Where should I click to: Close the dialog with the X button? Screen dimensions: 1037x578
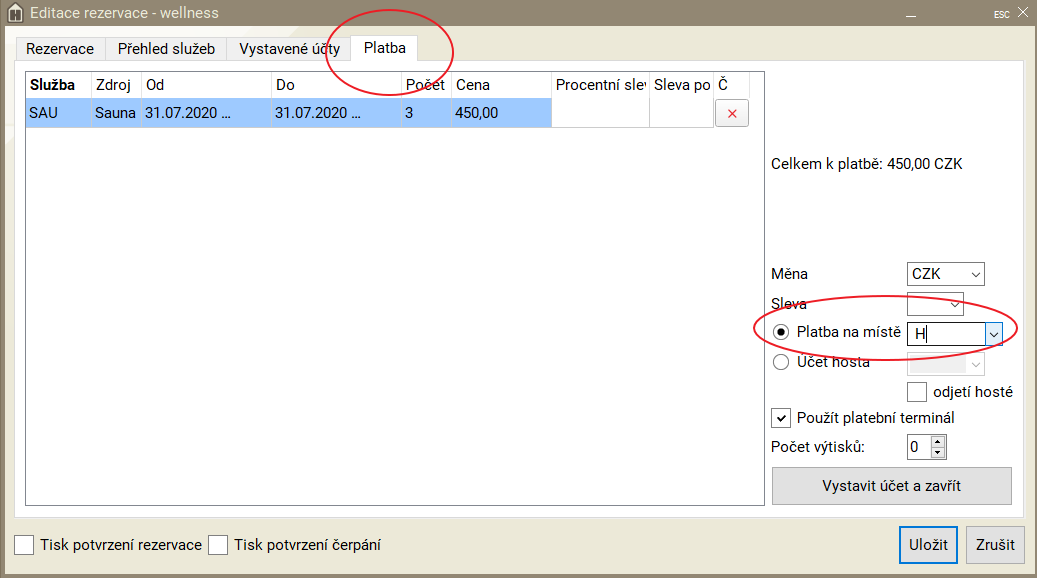pos(1022,13)
